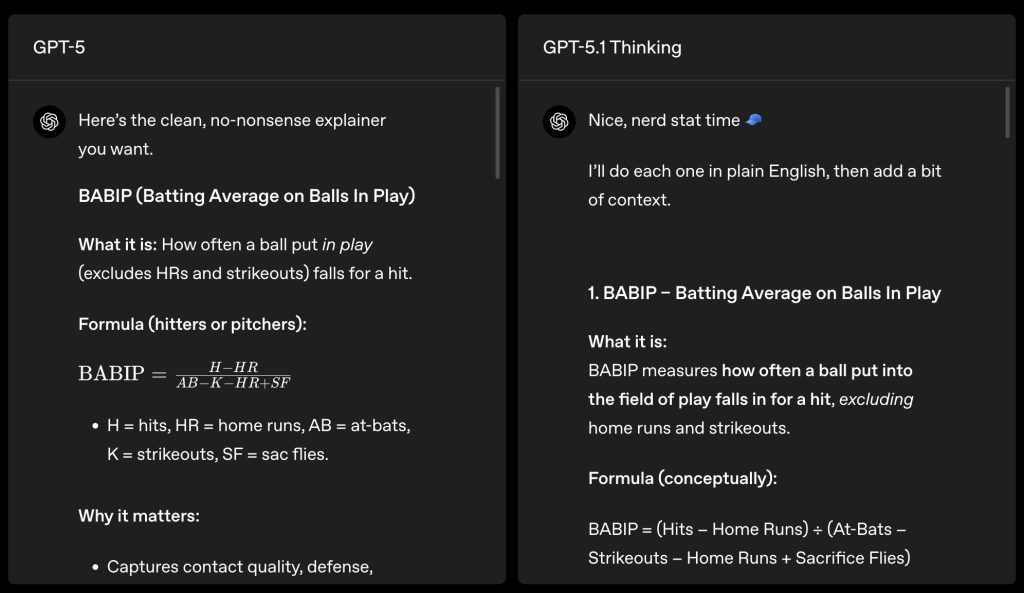Click "Formula (hitters or pitchers):" label
The height and width of the screenshot is (593, 1024).
[x=192, y=324]
